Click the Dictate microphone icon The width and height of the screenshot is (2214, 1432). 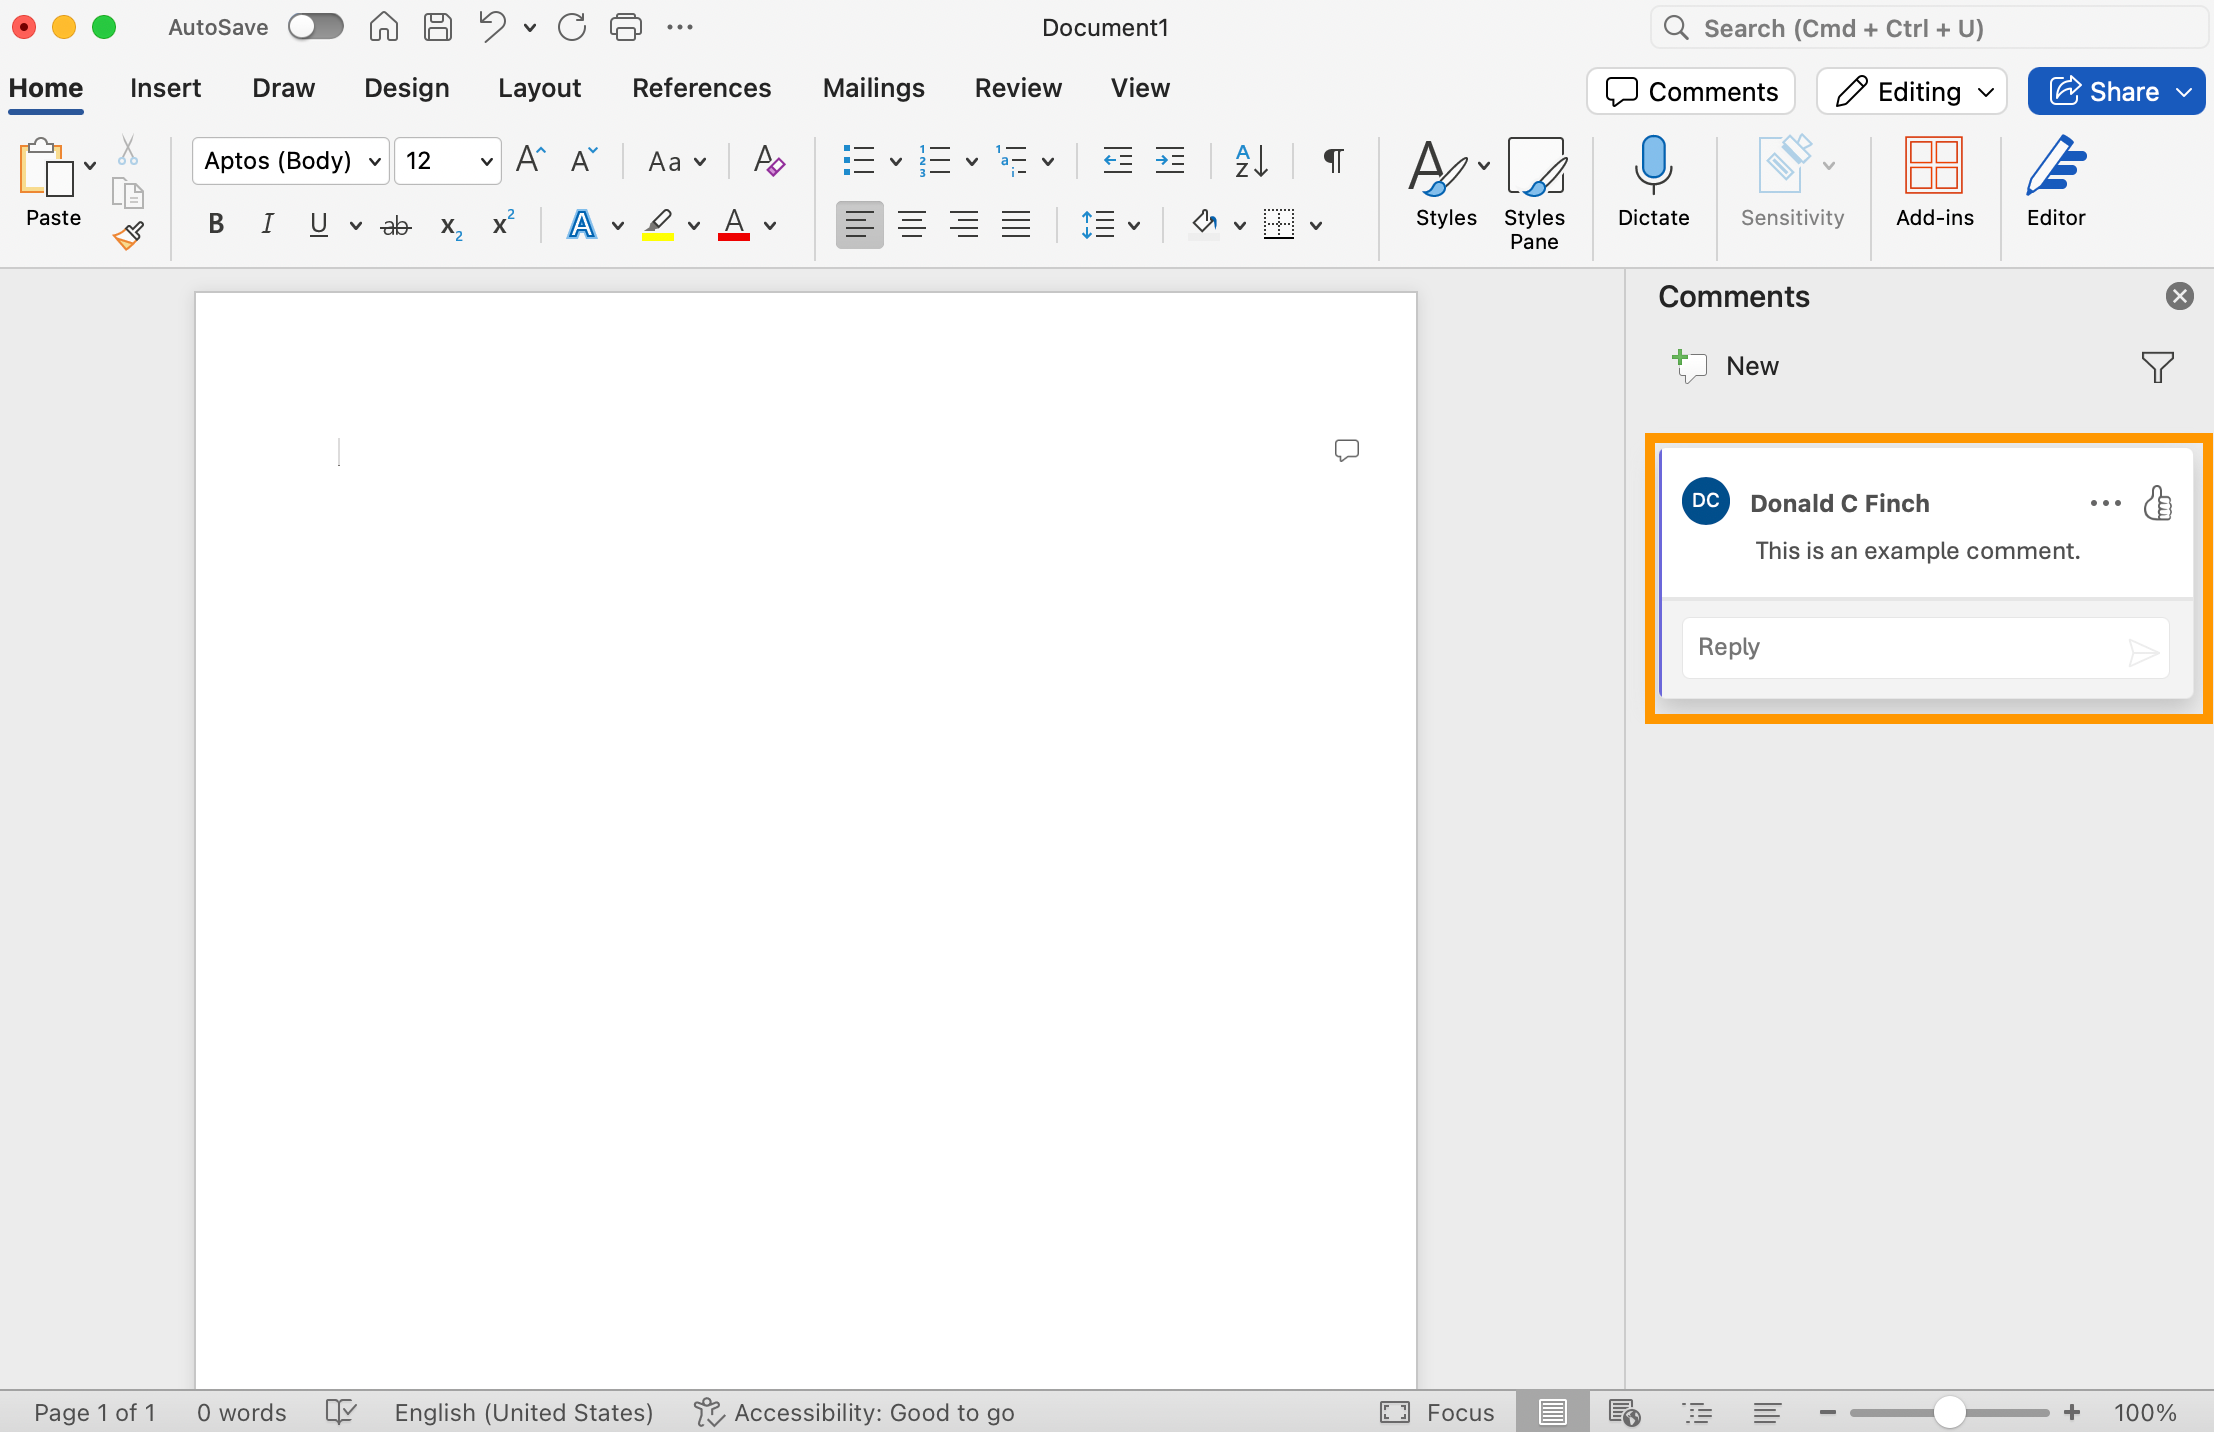coord(1653,165)
